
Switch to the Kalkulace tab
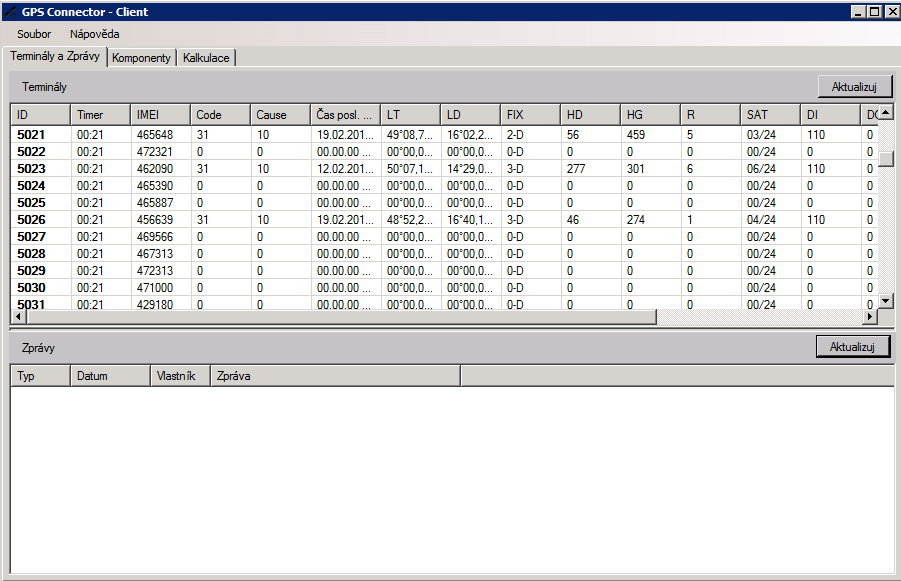coord(206,58)
